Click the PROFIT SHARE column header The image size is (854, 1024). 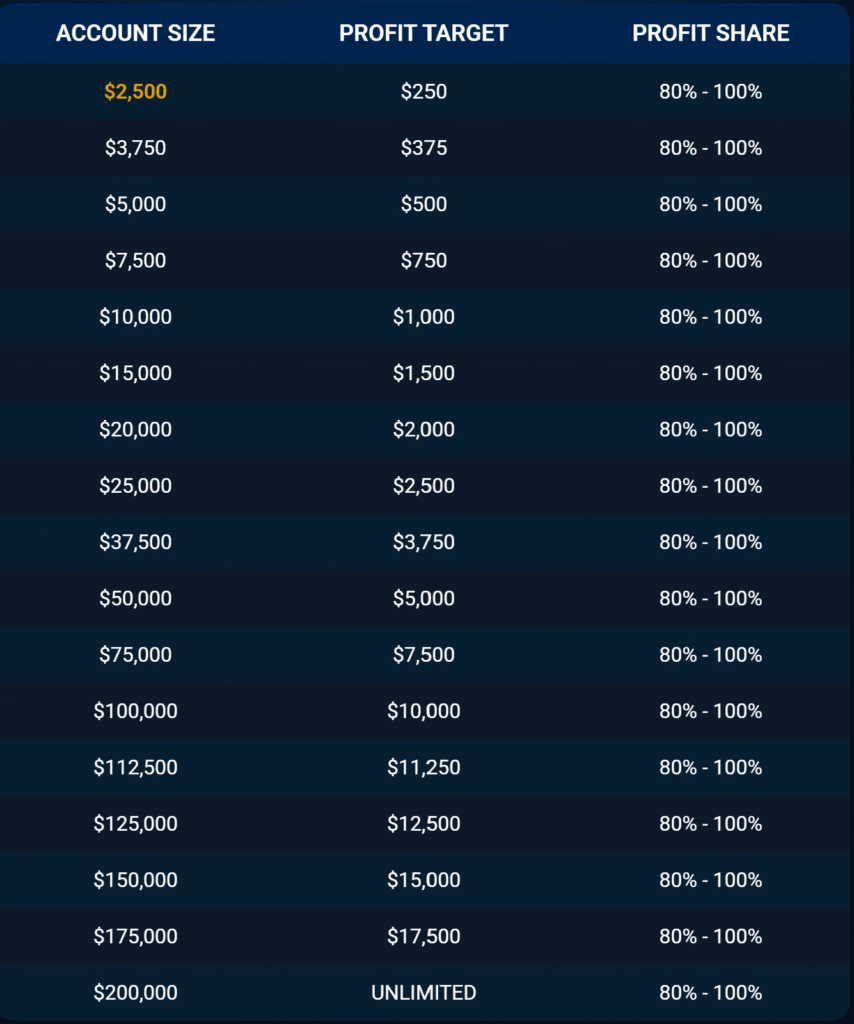[710, 32]
